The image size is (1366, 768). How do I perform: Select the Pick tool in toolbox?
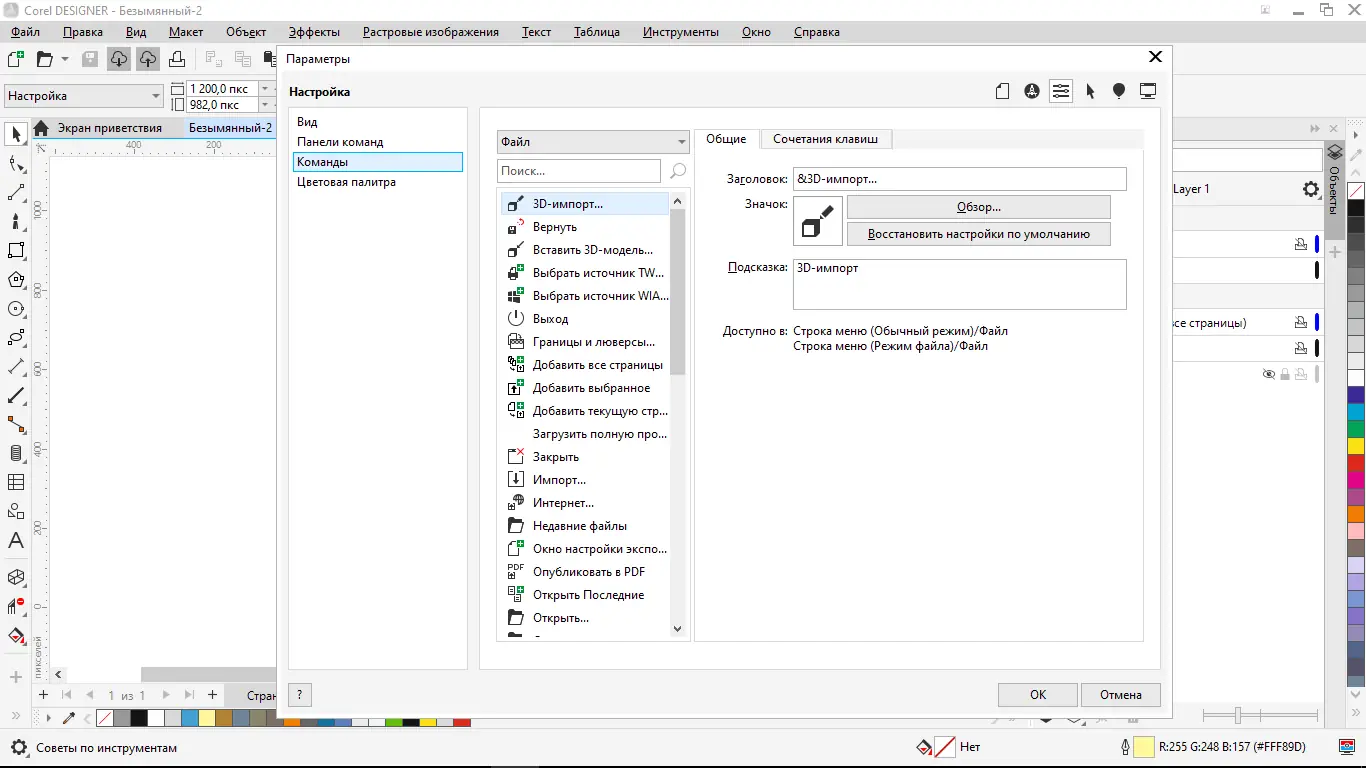(x=16, y=134)
